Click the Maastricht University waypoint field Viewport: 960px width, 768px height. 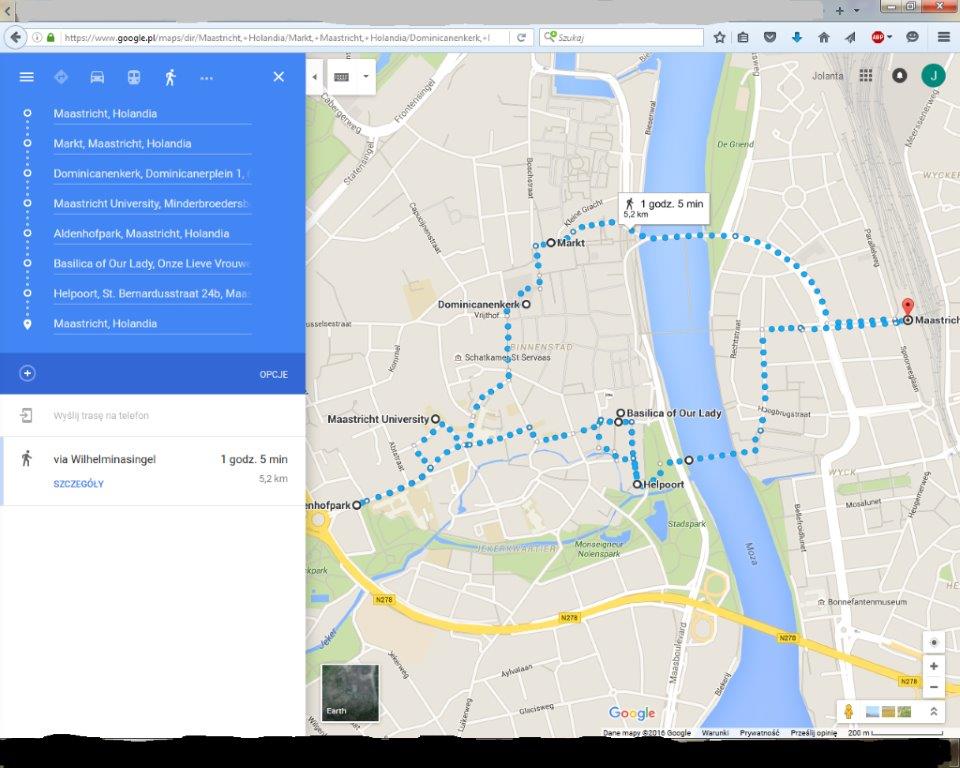coord(152,203)
